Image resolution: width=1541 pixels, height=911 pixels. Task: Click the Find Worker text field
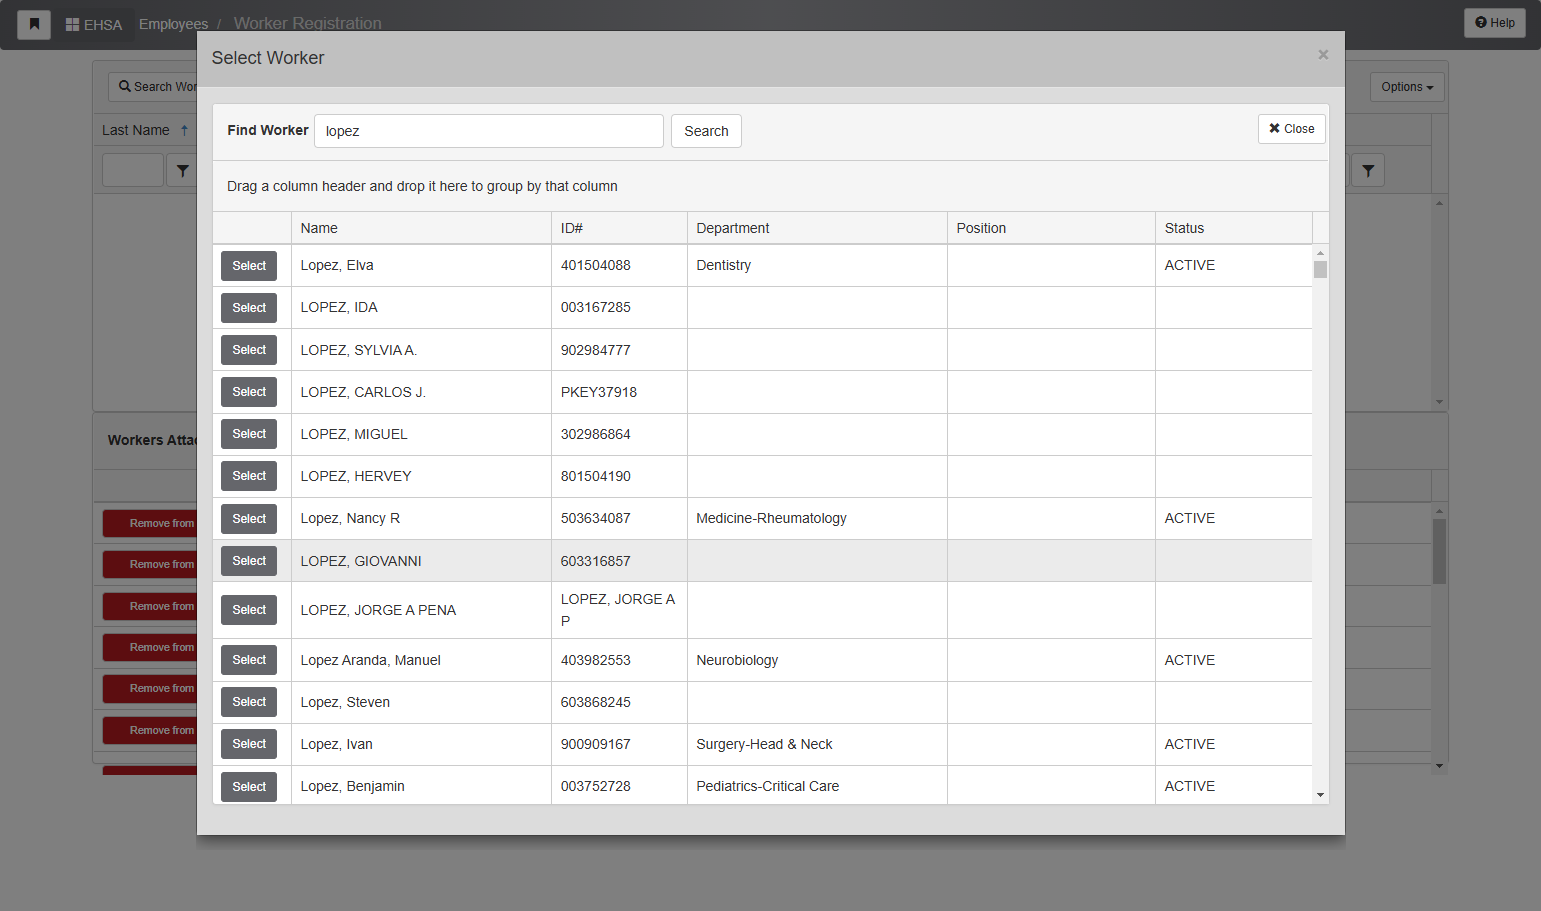pos(489,131)
